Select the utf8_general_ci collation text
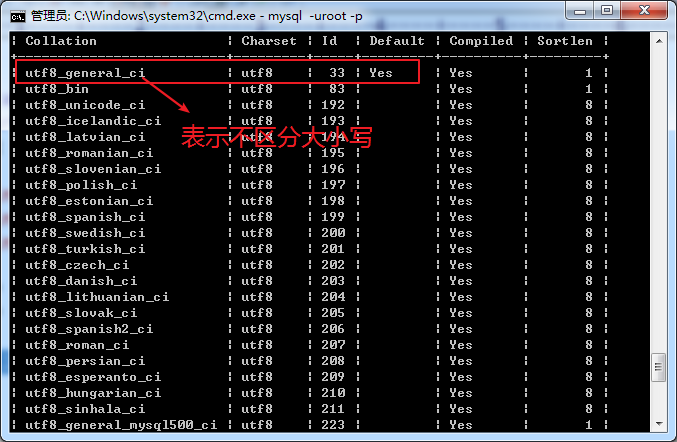The width and height of the screenshot is (677, 442). [85, 73]
